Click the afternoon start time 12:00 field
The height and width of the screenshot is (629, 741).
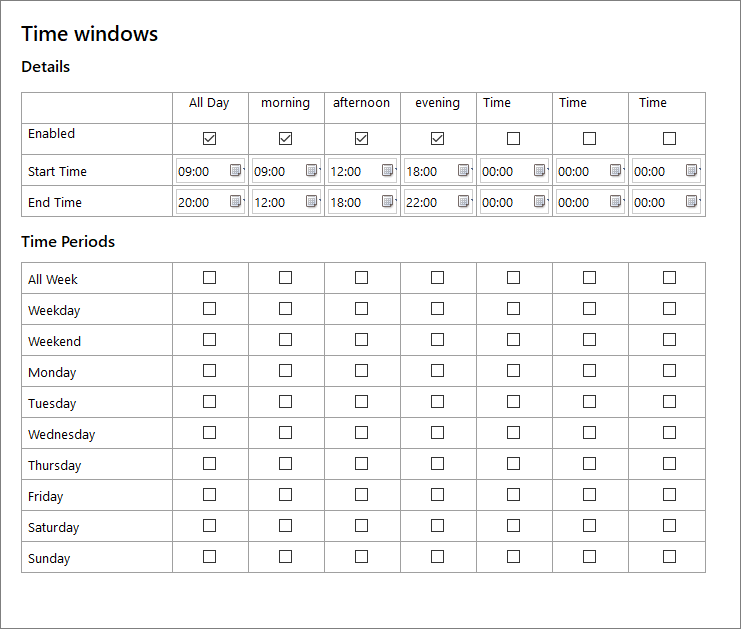[362, 171]
